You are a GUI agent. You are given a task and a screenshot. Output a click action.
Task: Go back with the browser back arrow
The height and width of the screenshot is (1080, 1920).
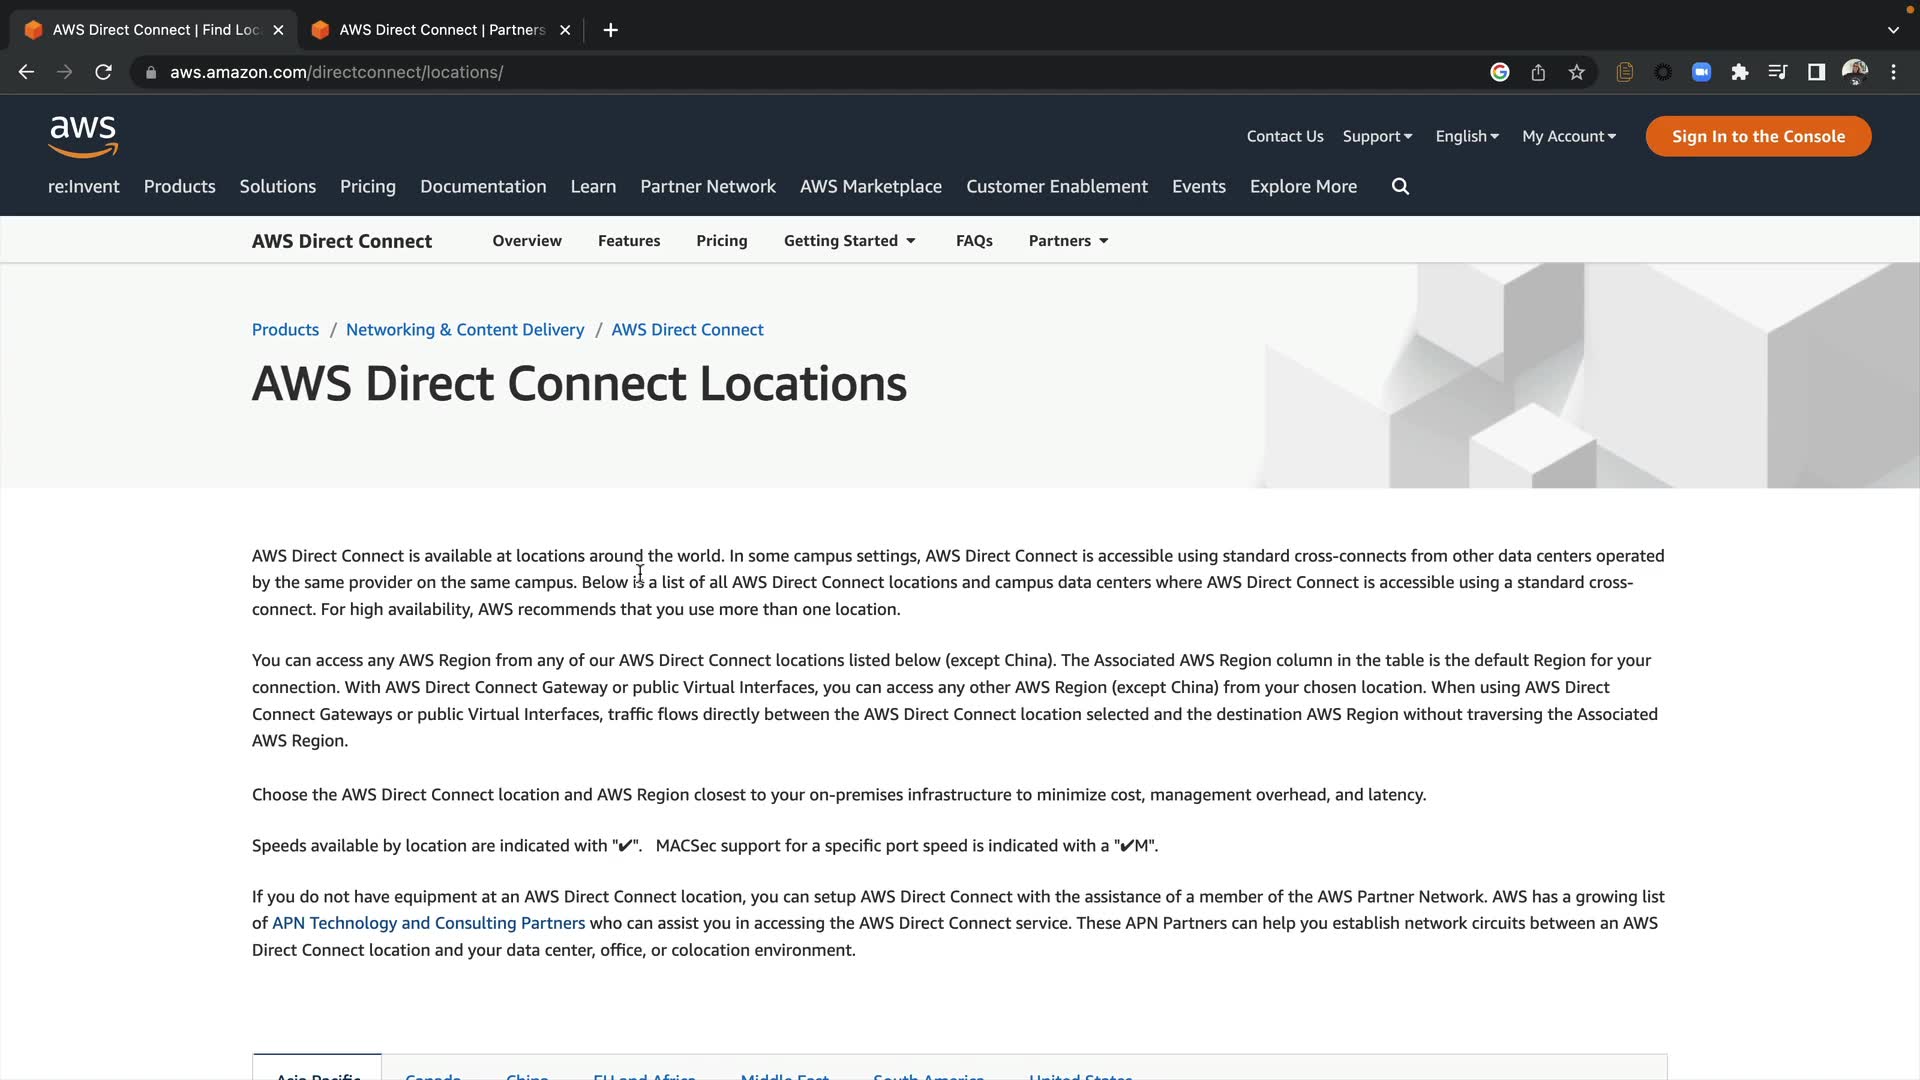coord(27,72)
